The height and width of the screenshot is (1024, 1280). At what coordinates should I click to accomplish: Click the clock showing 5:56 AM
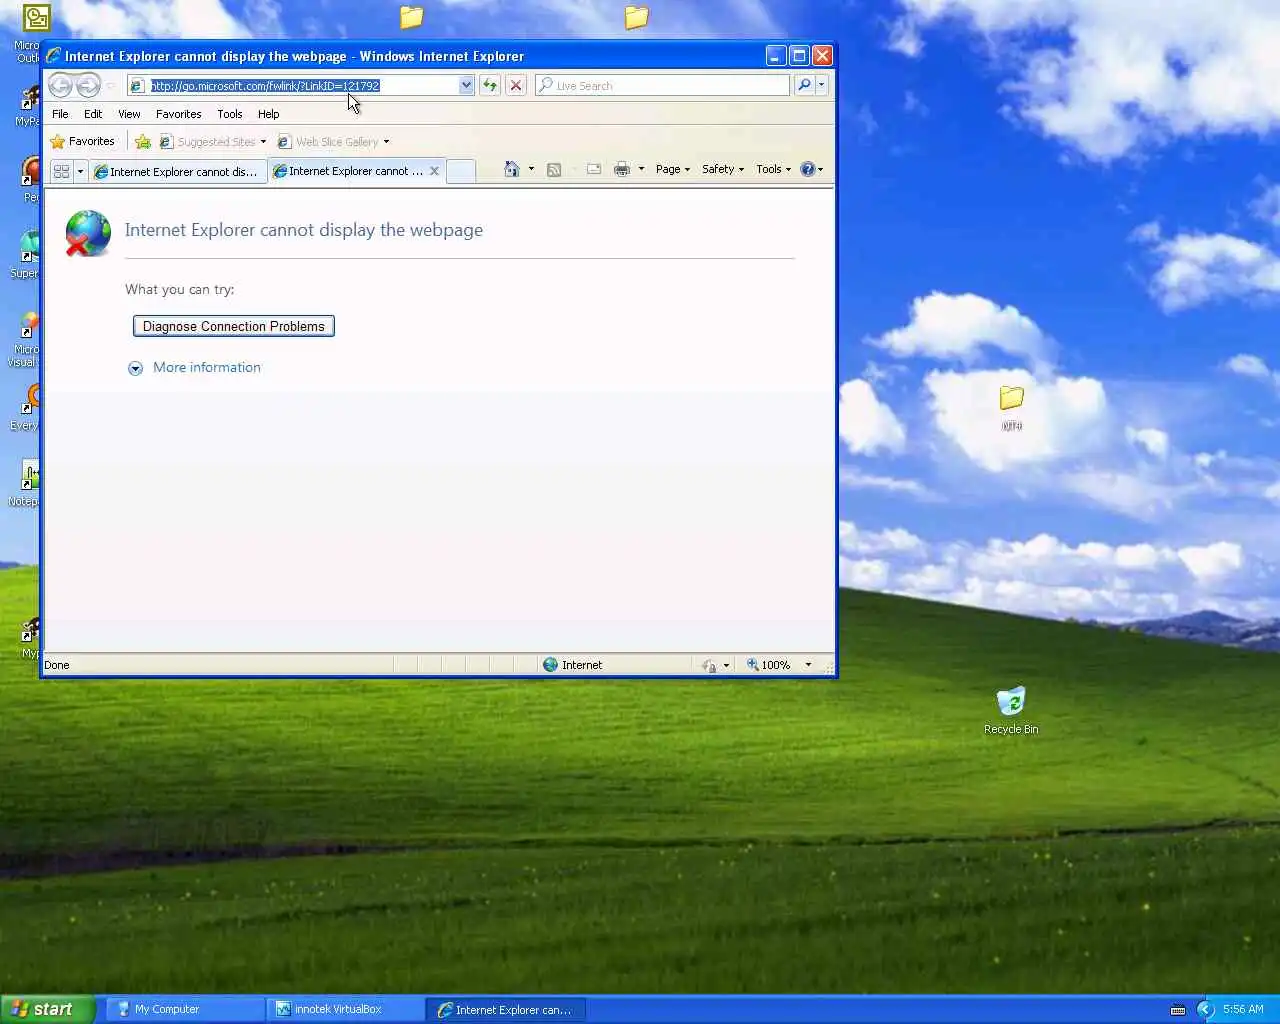tap(1243, 1009)
